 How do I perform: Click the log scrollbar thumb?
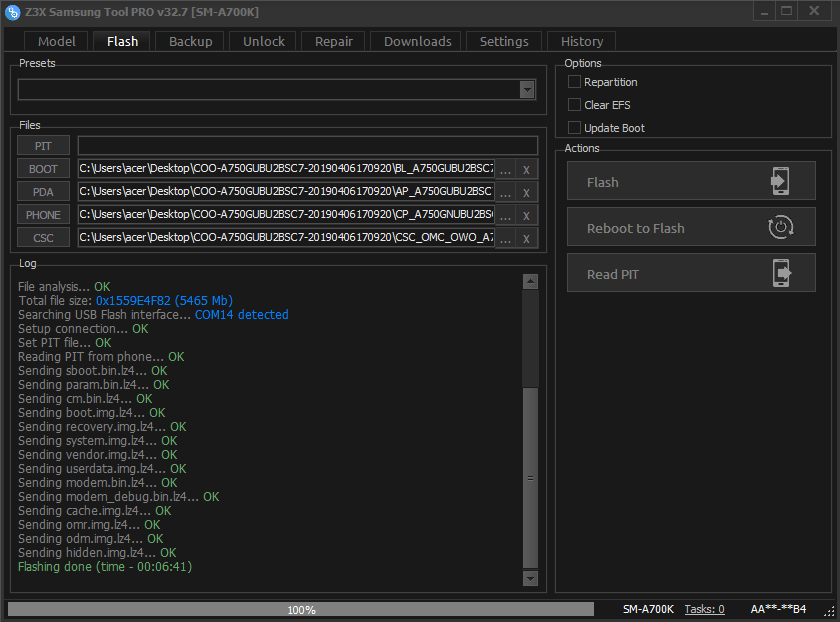[530, 478]
